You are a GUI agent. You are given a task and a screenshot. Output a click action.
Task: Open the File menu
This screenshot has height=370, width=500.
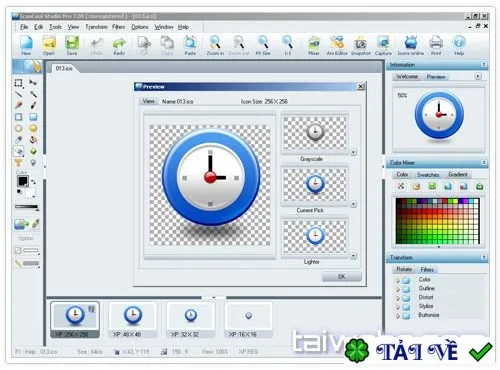(x=24, y=27)
